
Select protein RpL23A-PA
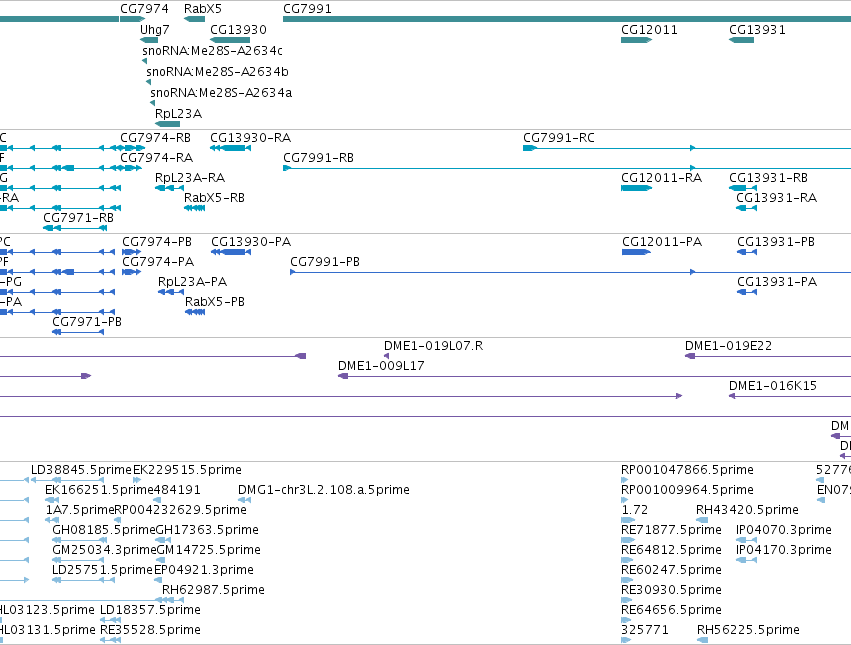pyautogui.click(x=193, y=282)
